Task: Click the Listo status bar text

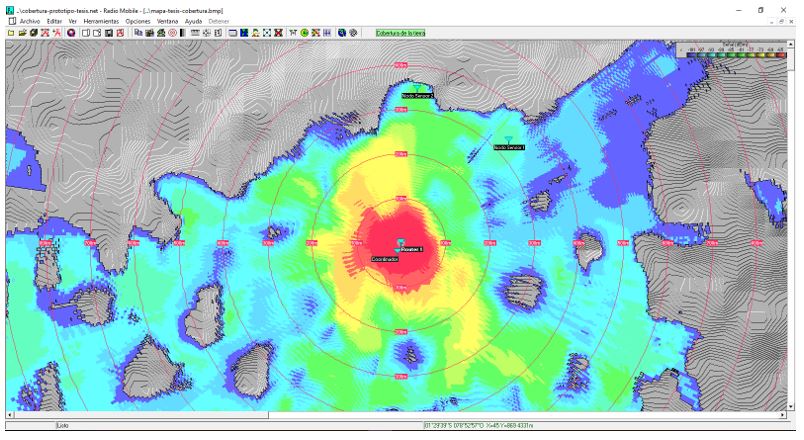Action: point(63,426)
